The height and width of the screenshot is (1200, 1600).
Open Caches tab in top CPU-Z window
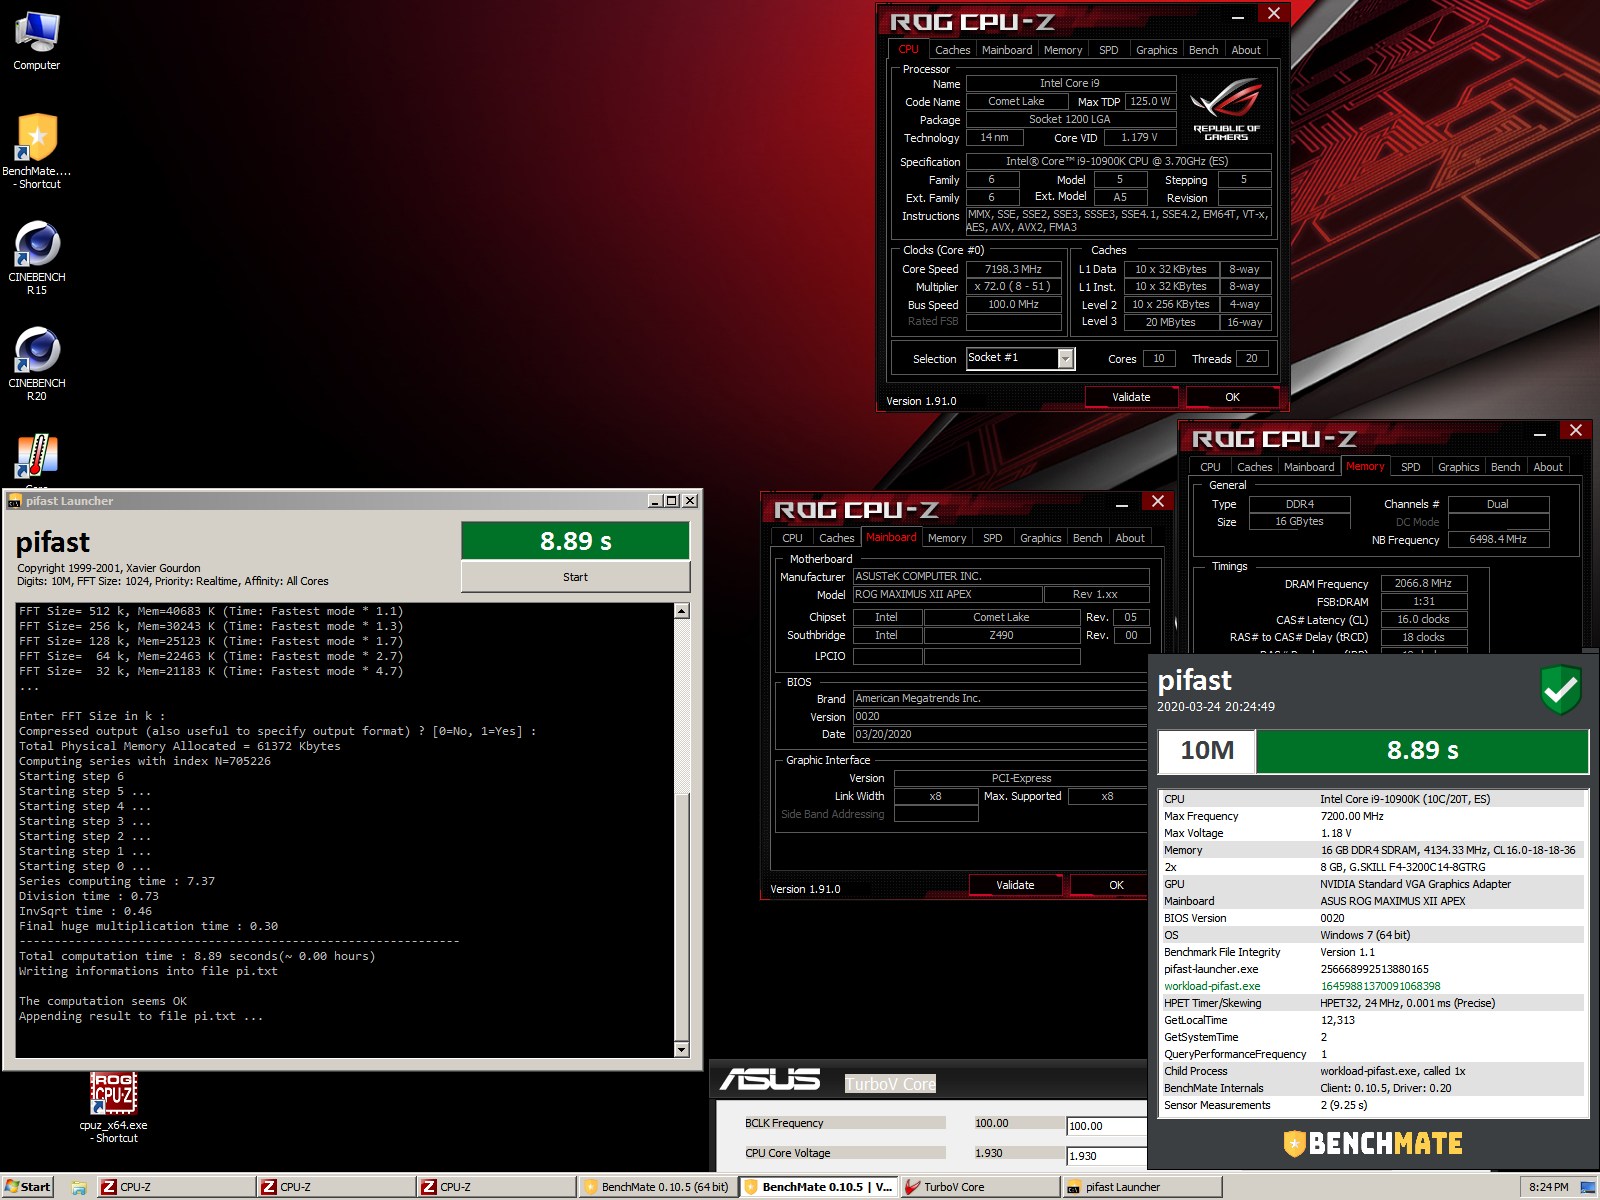952,50
